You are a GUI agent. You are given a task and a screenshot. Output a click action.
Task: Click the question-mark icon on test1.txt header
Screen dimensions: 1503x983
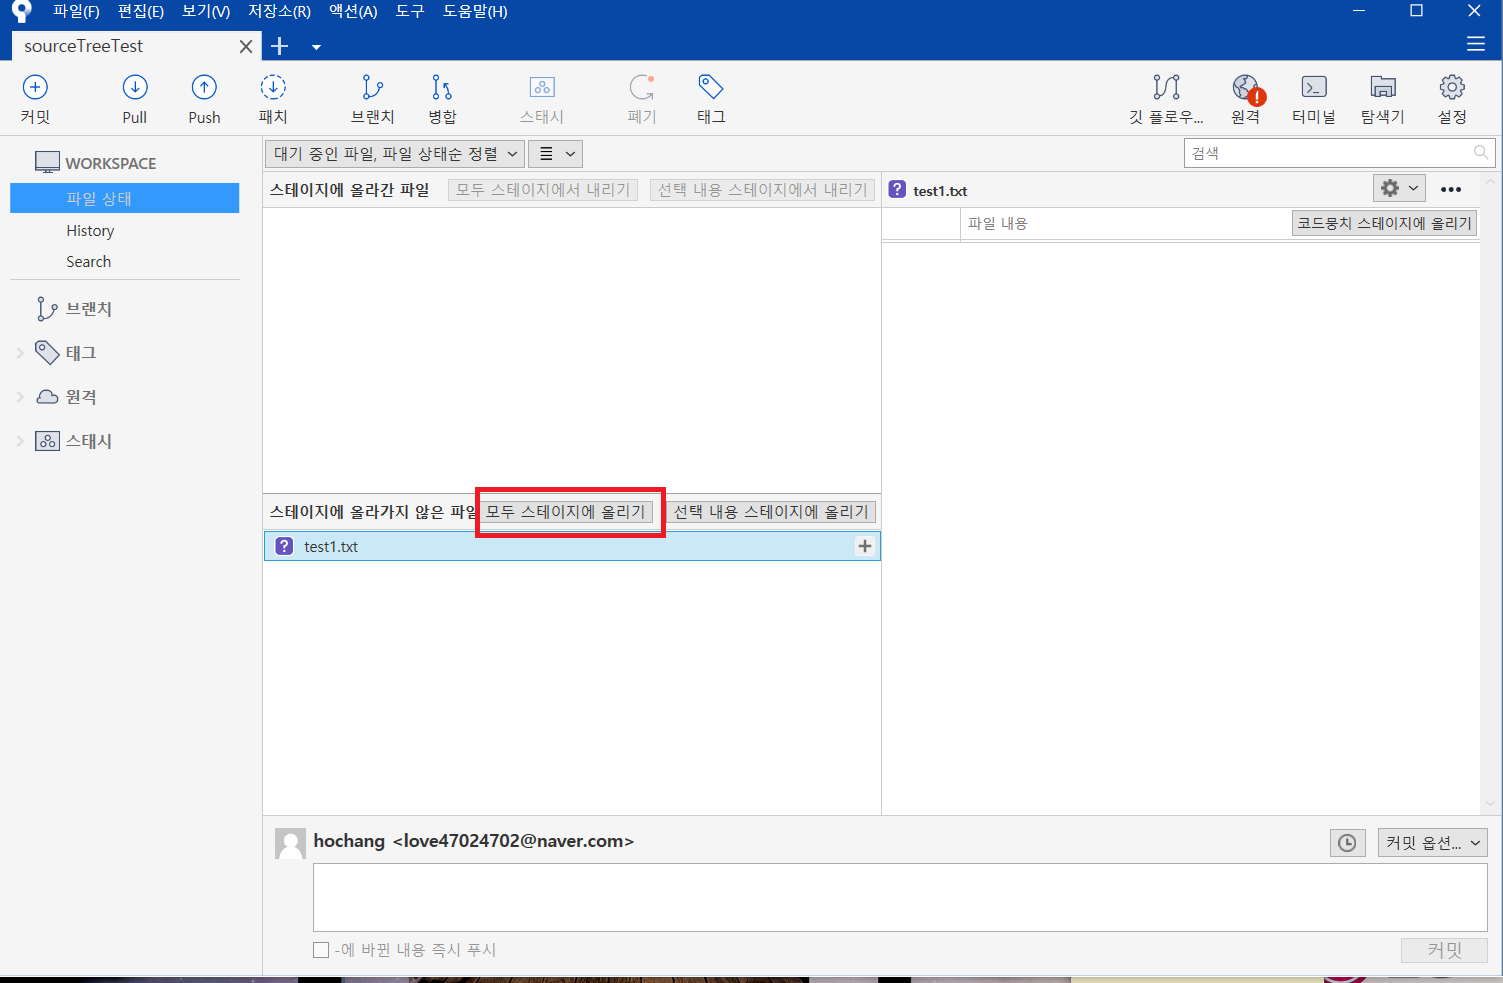click(897, 189)
